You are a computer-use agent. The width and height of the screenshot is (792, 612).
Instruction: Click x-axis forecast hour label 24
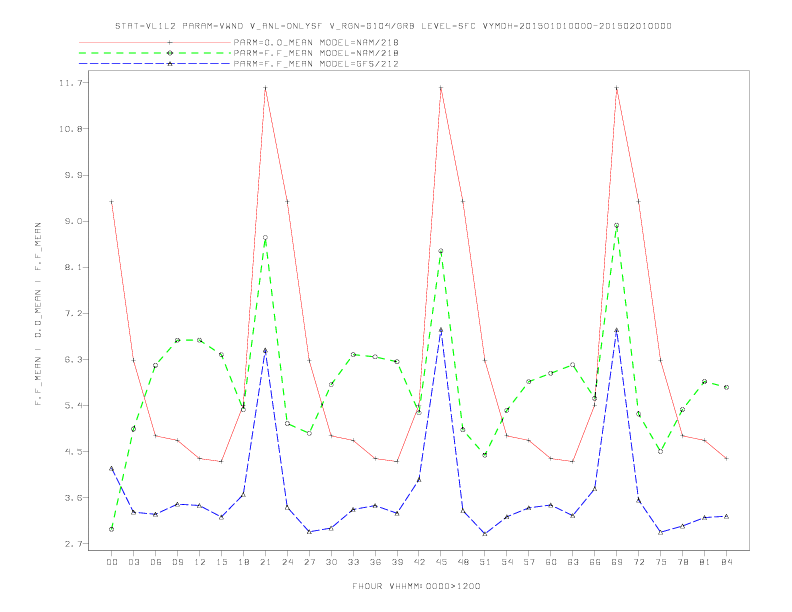tap(287, 562)
